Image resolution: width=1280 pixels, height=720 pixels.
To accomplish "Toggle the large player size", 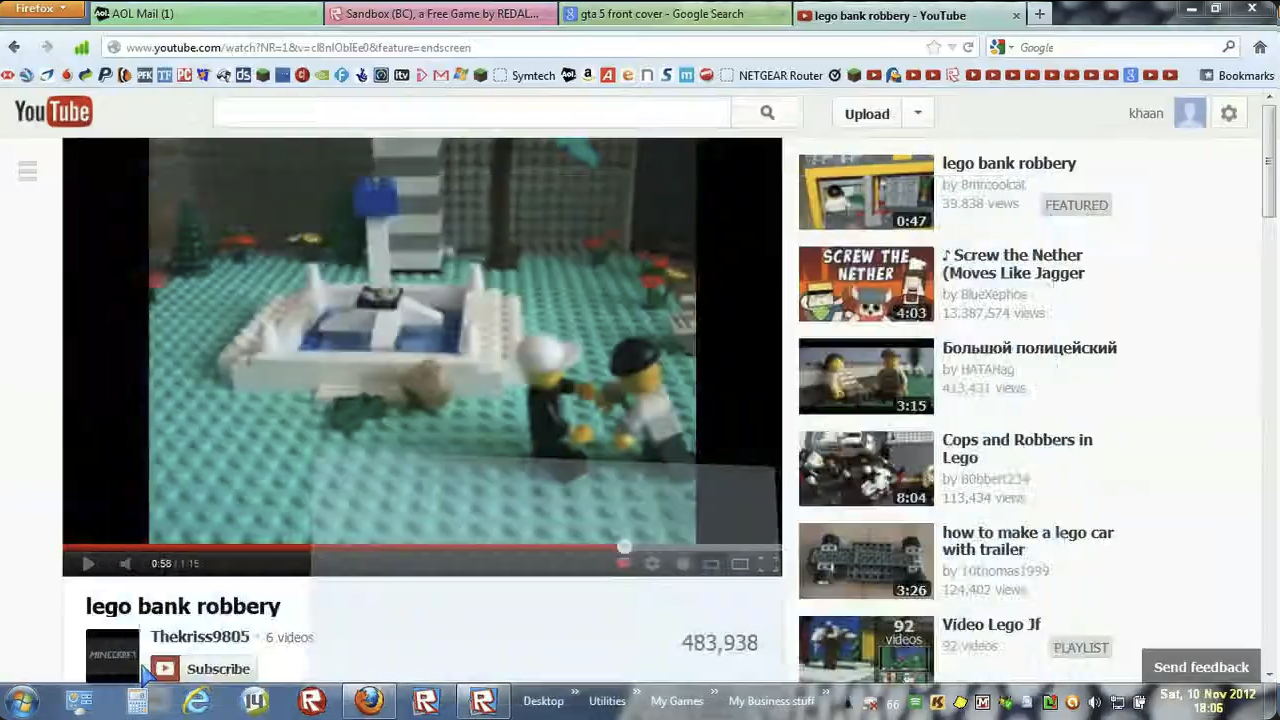I will point(739,564).
